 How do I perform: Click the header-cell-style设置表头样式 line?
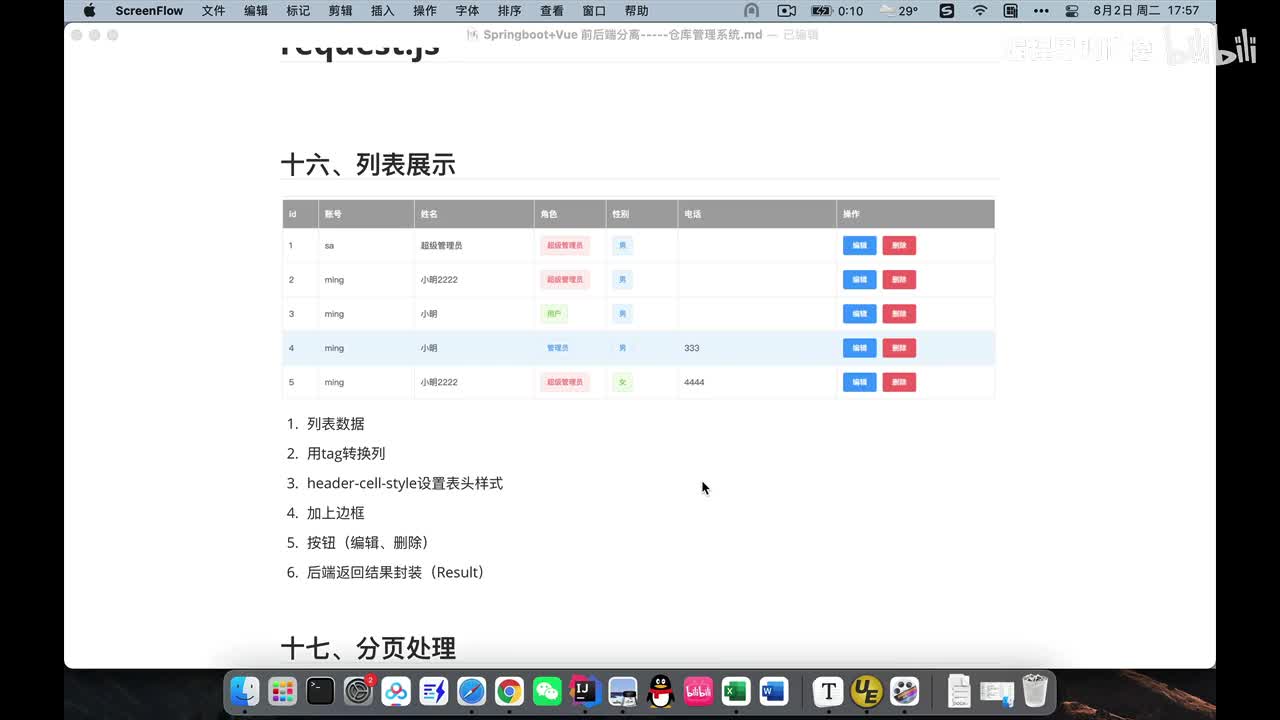coord(405,483)
